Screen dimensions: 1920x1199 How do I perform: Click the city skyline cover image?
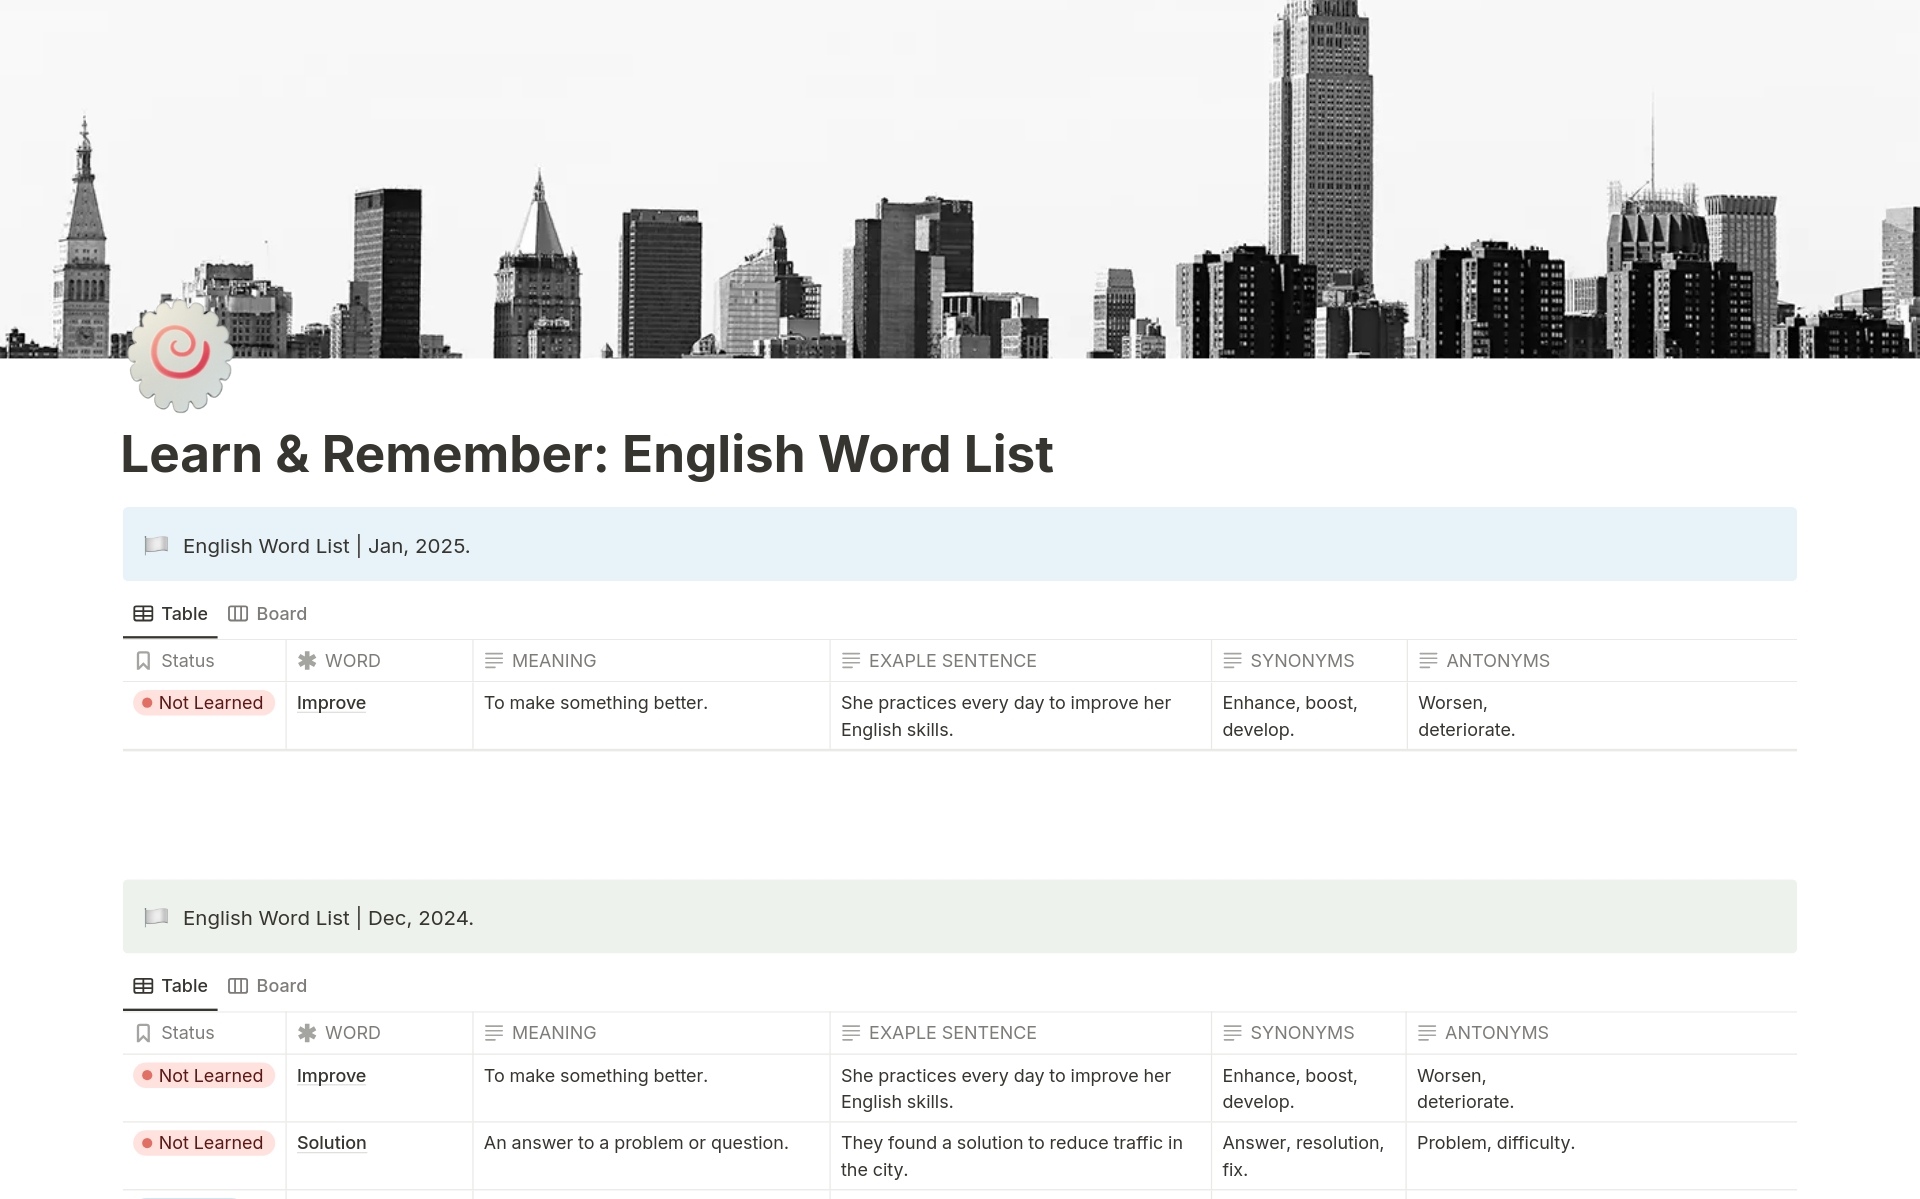point(960,179)
